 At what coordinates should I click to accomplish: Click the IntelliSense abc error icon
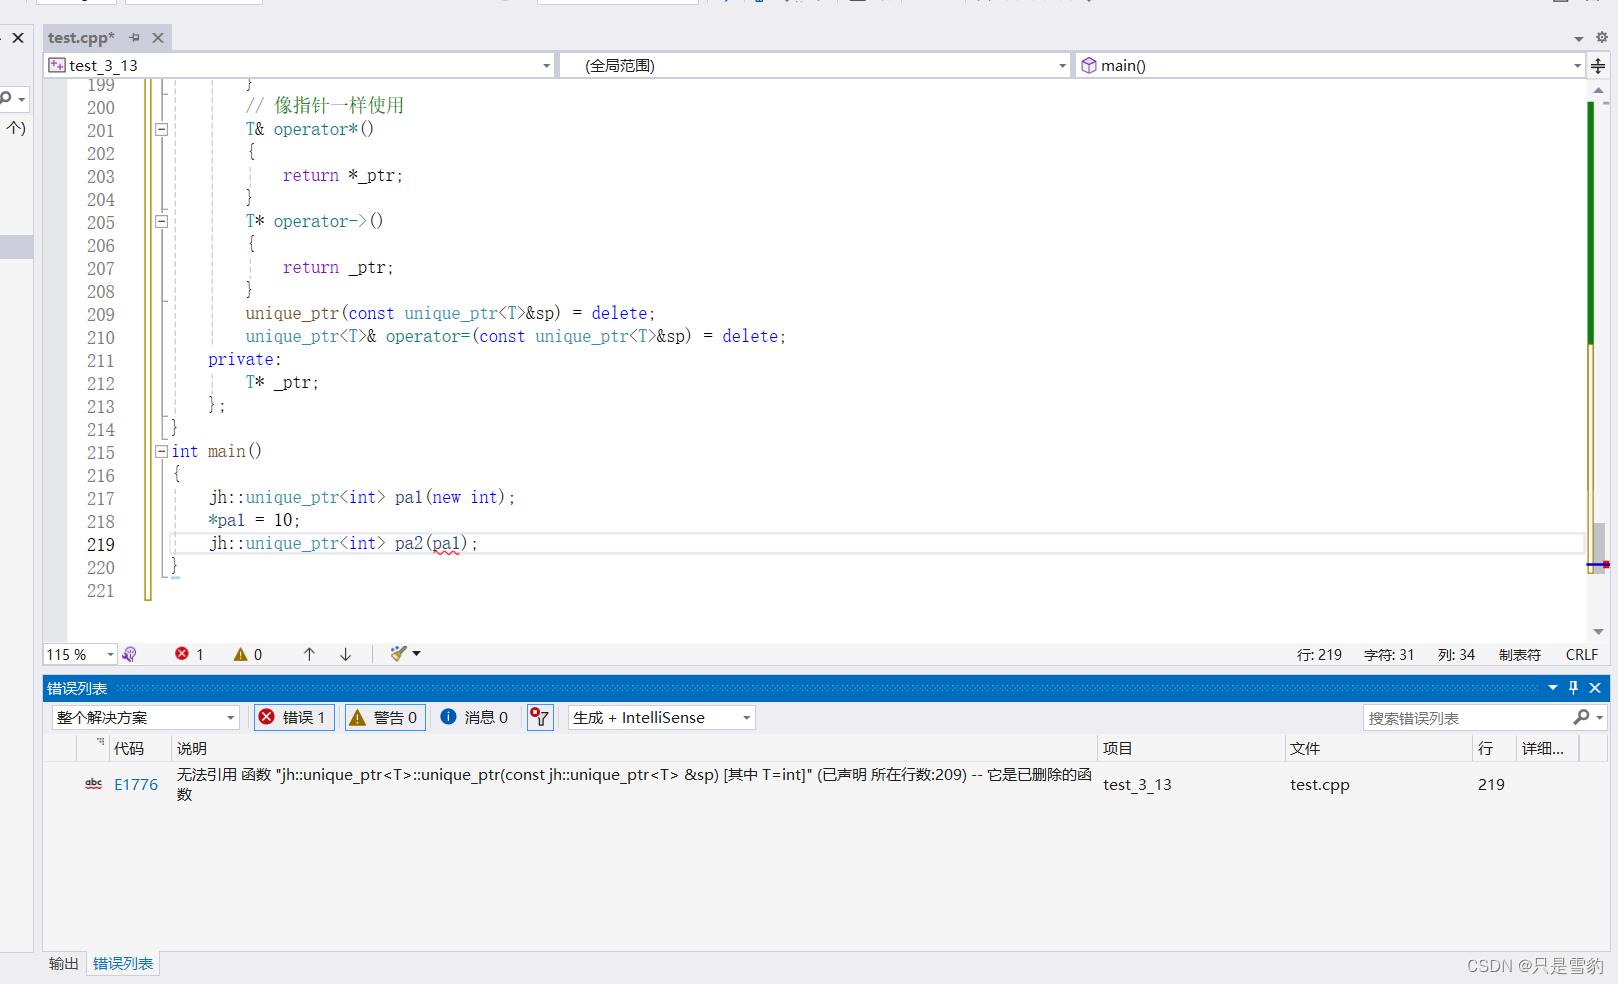93,785
